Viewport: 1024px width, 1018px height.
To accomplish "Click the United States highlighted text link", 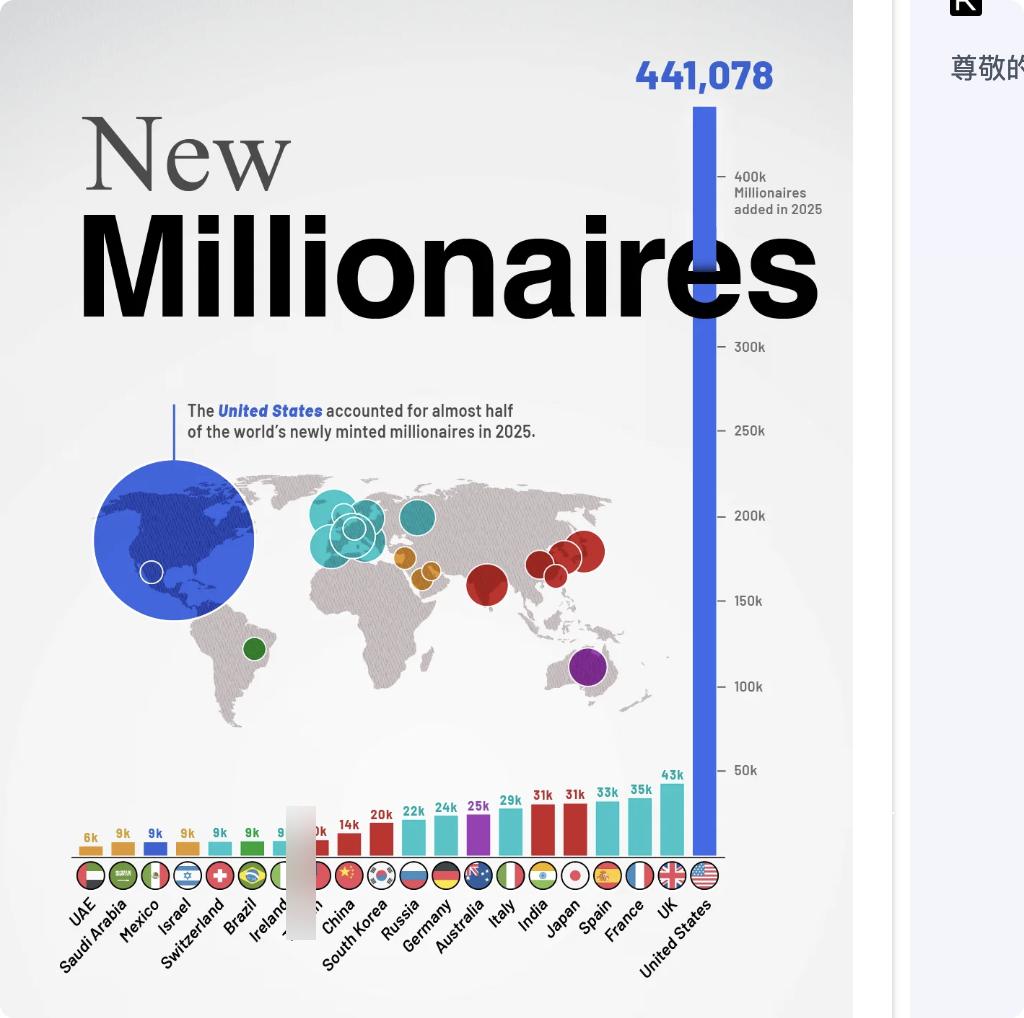I will (270, 411).
